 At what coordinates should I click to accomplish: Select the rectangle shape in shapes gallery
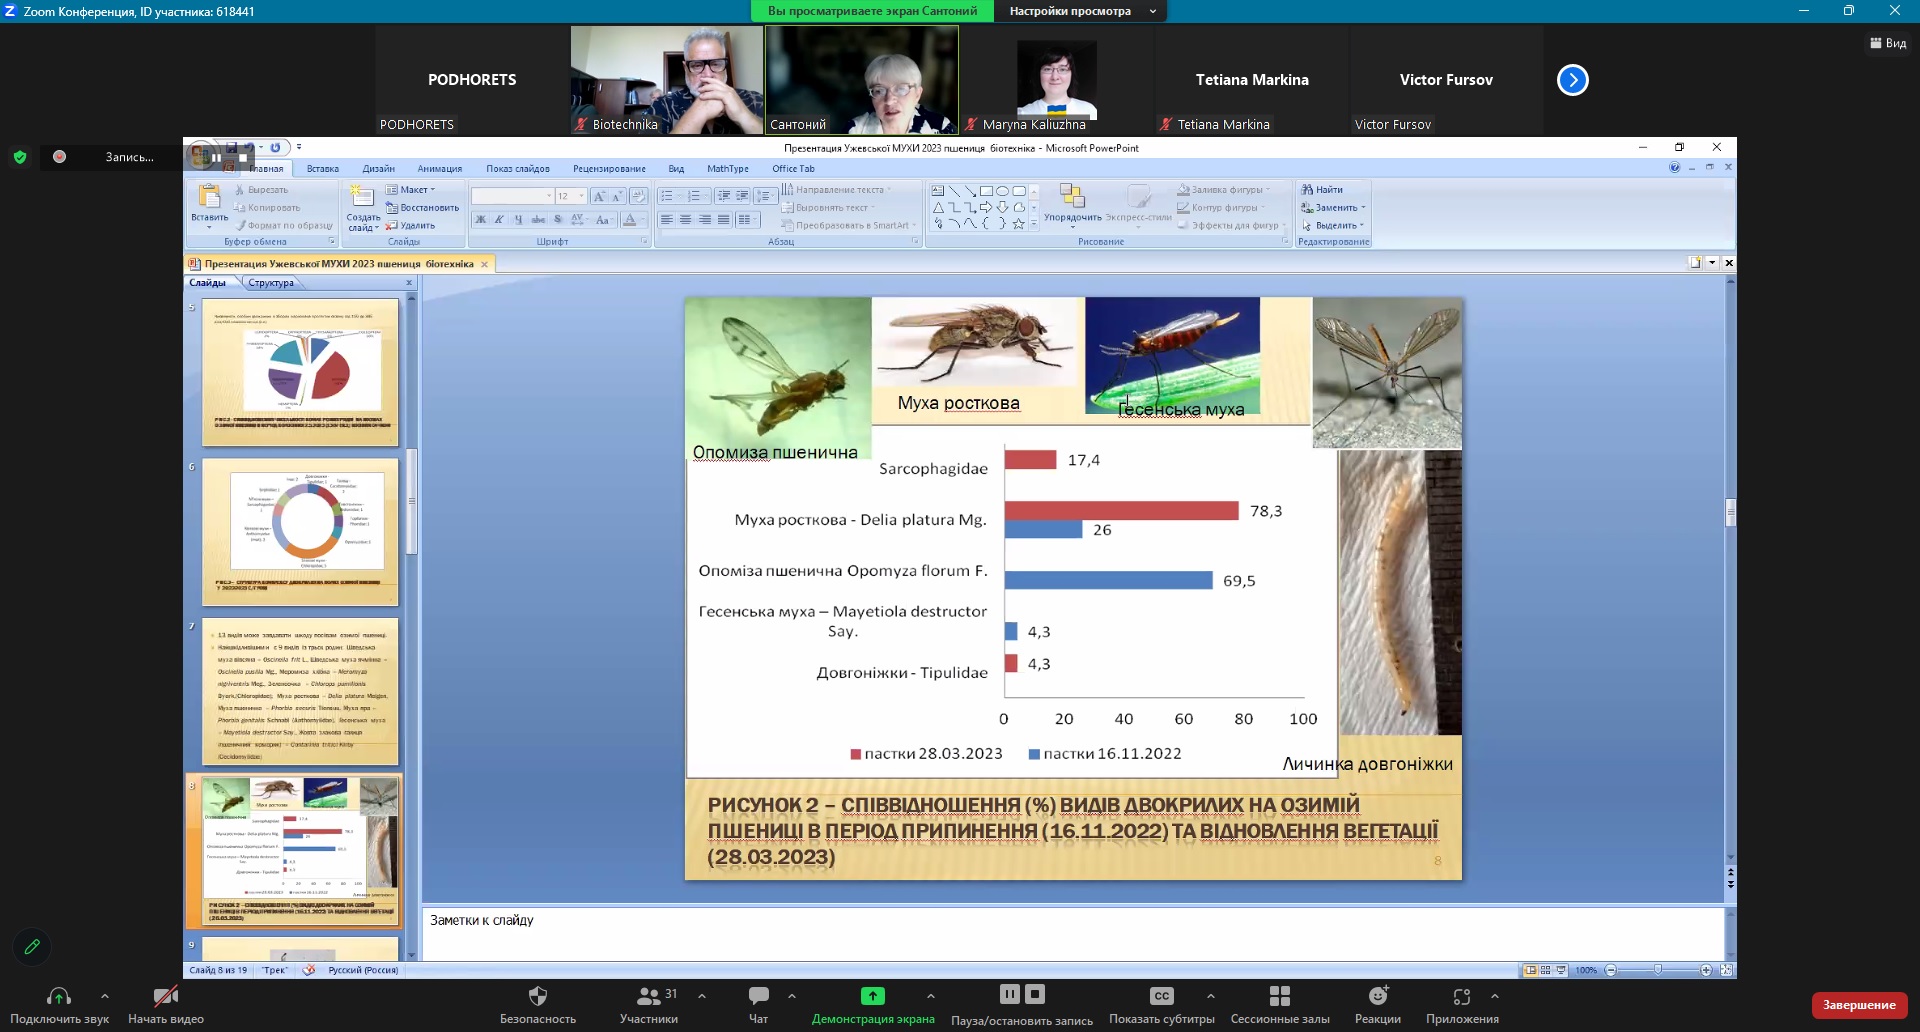[986, 191]
